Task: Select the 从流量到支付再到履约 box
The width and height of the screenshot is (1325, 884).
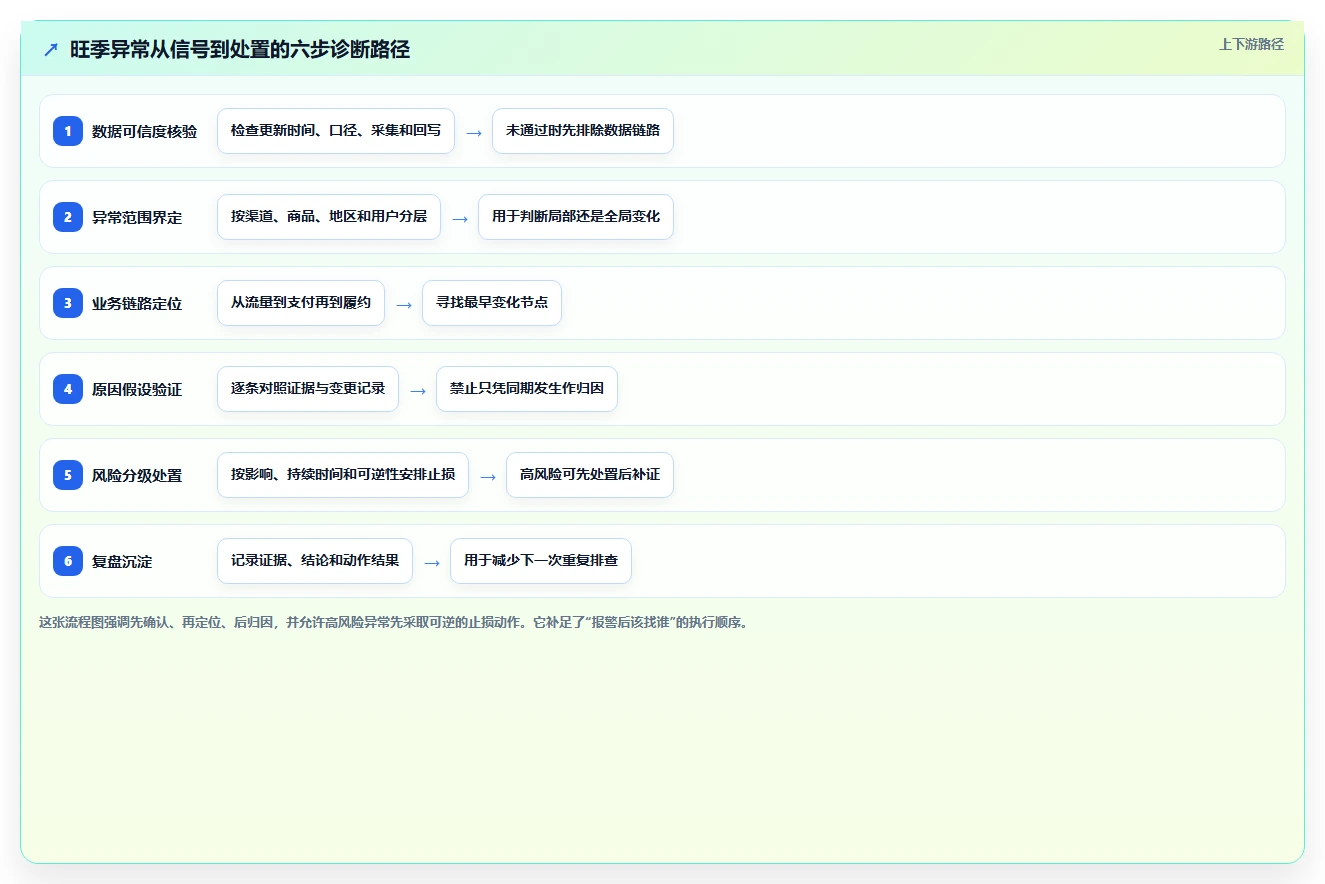Action: pos(301,302)
